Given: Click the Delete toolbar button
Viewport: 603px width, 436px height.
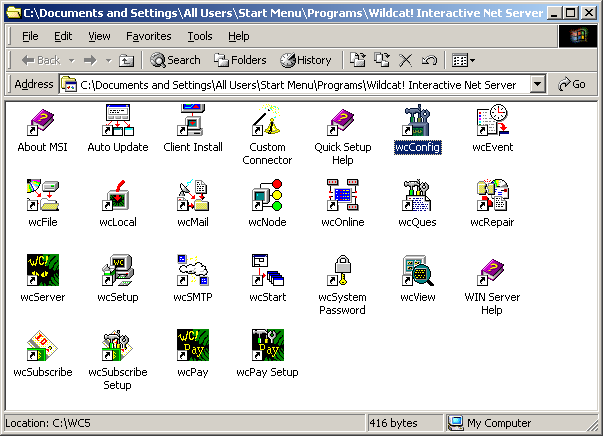Looking at the screenshot, I should (x=405, y=60).
